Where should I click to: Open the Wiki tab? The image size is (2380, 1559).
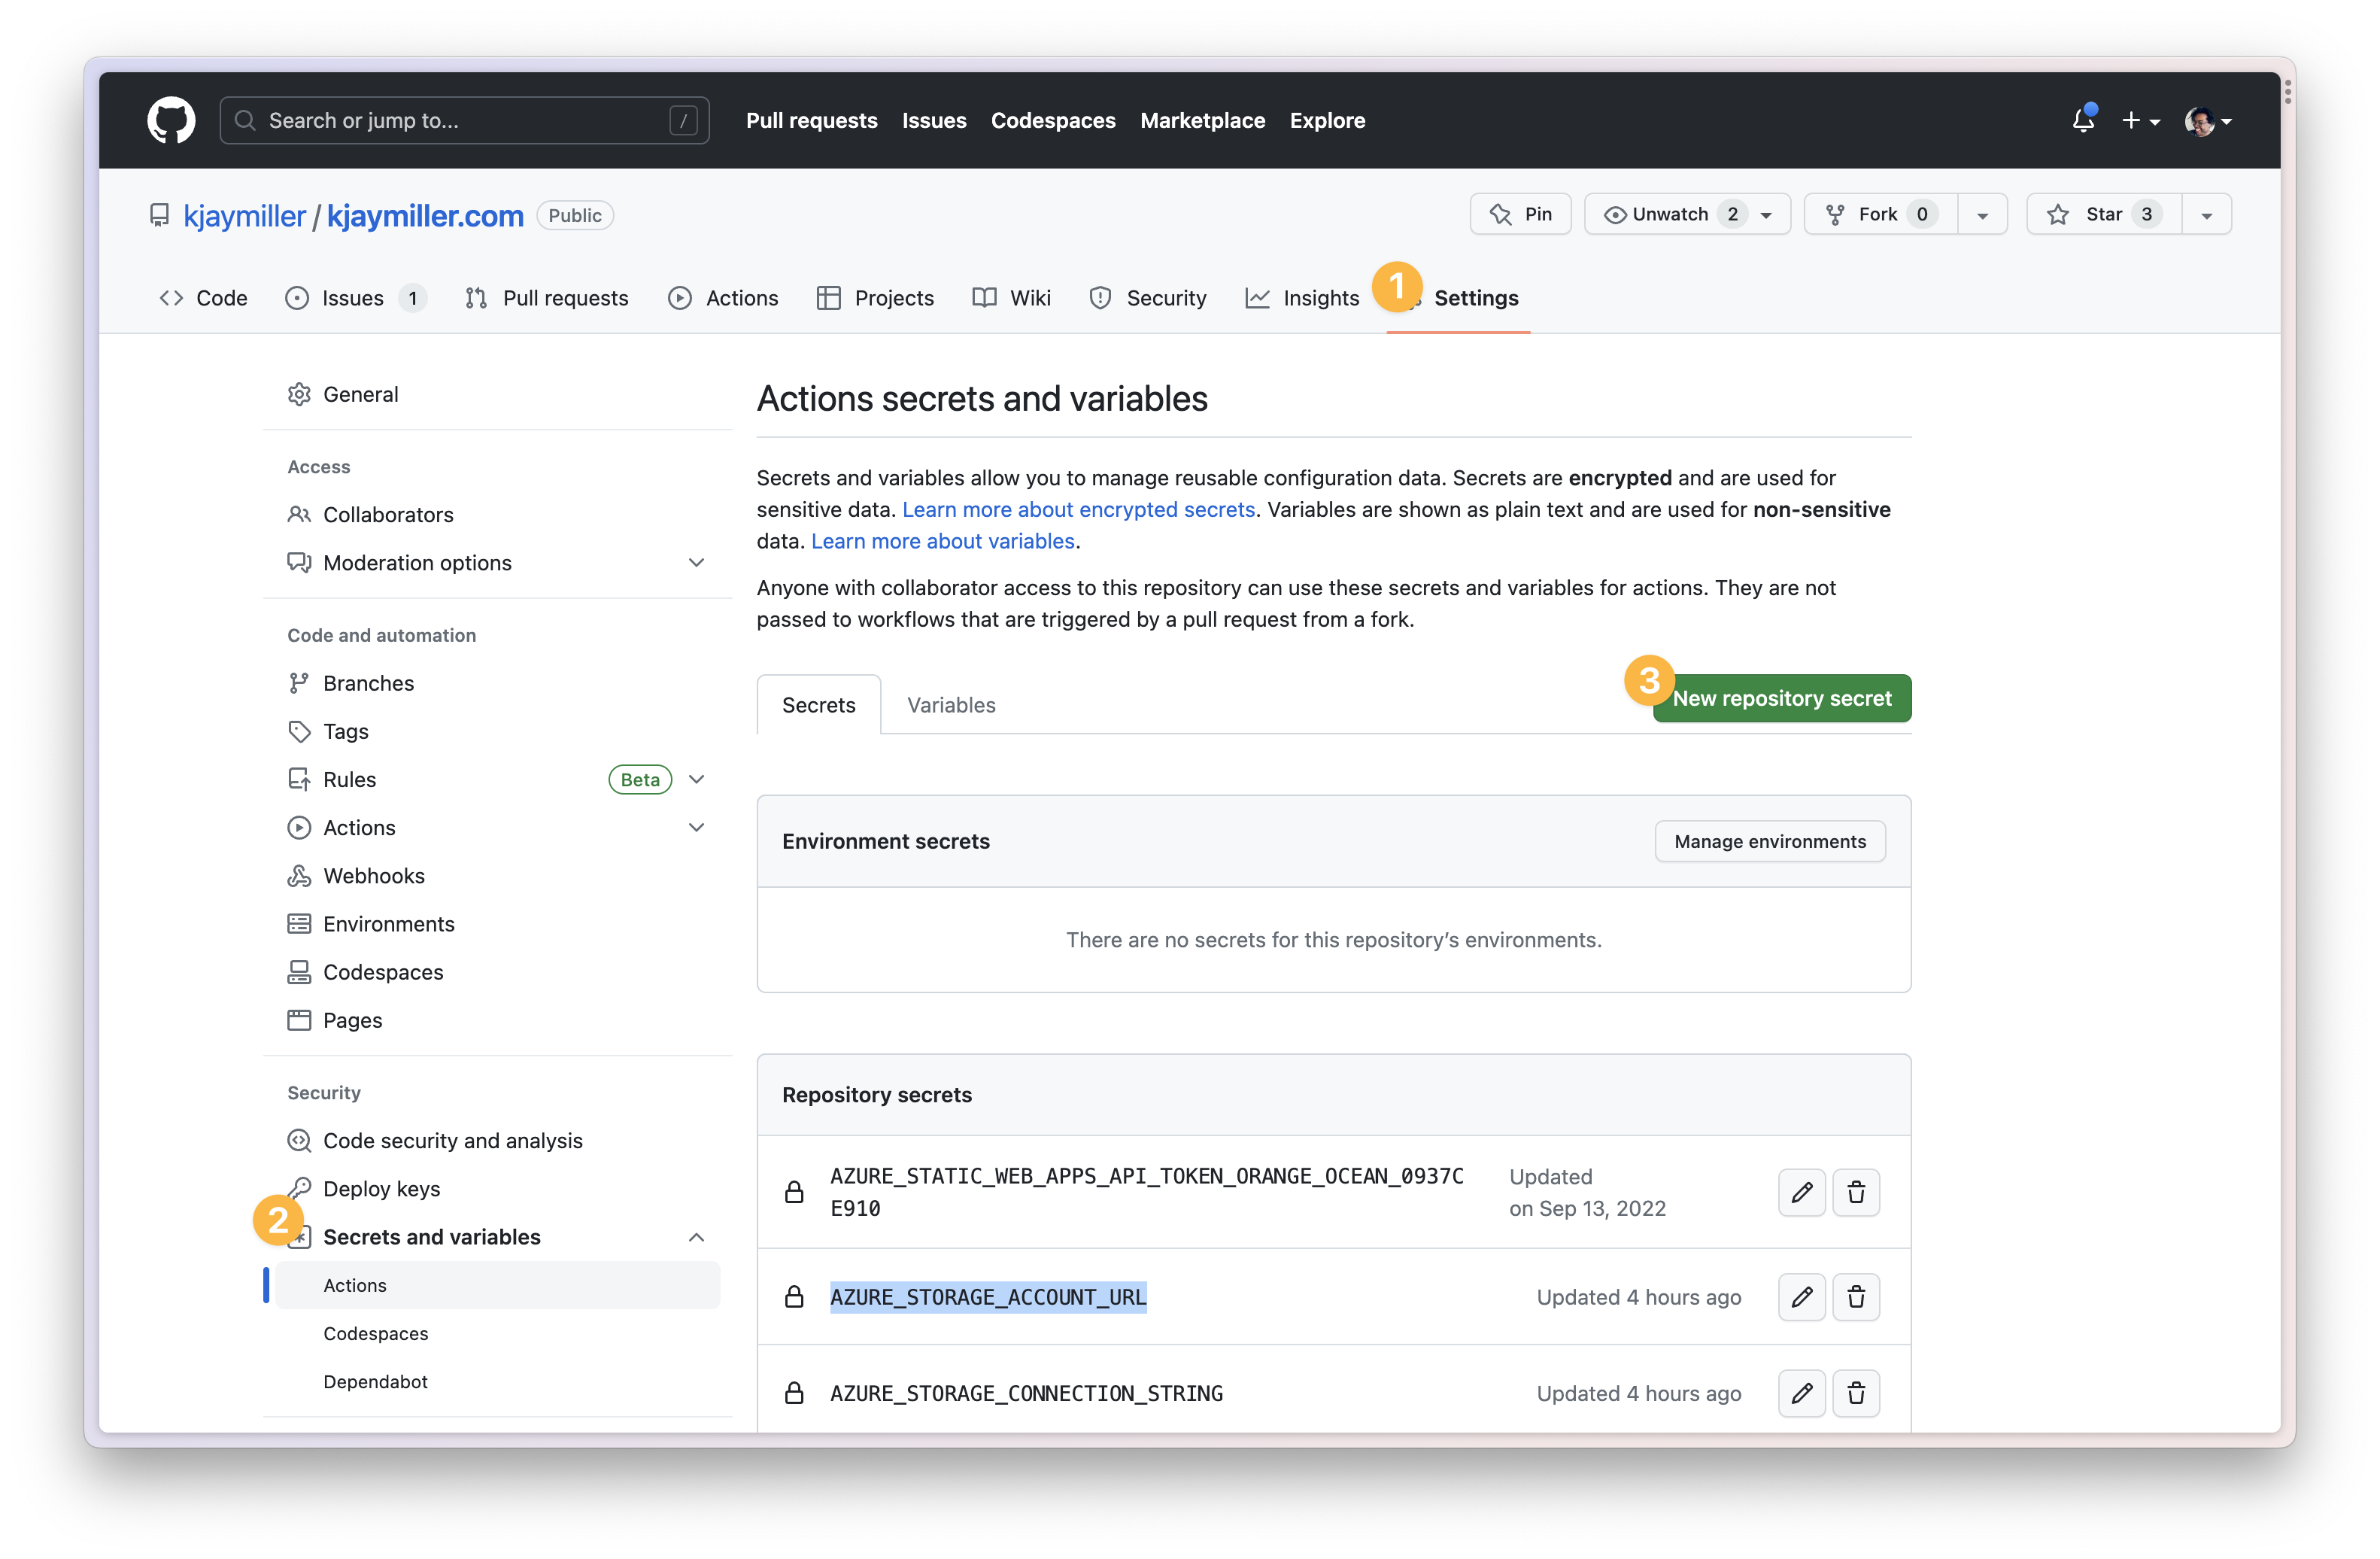click(x=1011, y=298)
